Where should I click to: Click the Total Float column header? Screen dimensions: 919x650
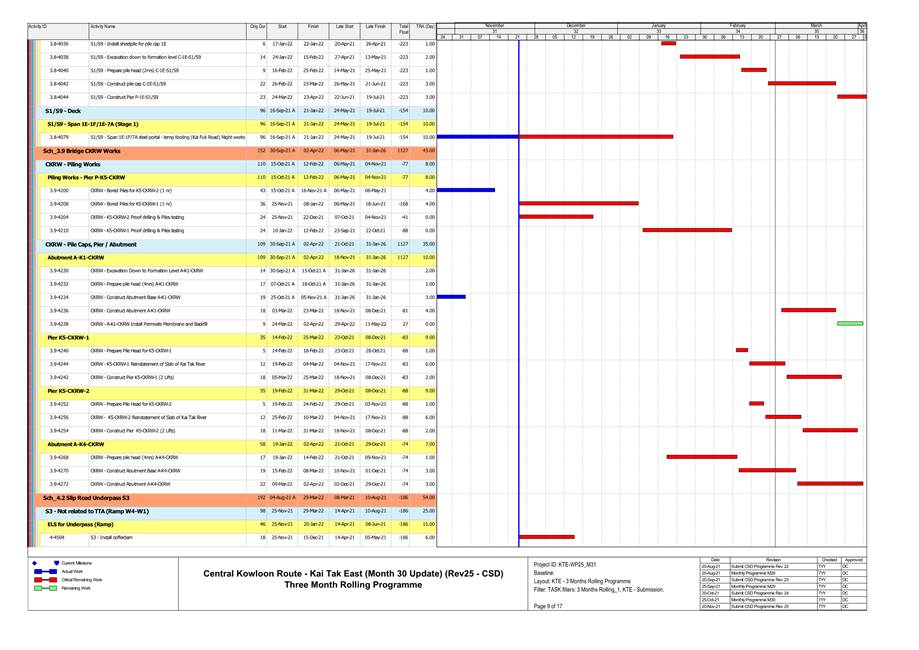tap(402, 27)
